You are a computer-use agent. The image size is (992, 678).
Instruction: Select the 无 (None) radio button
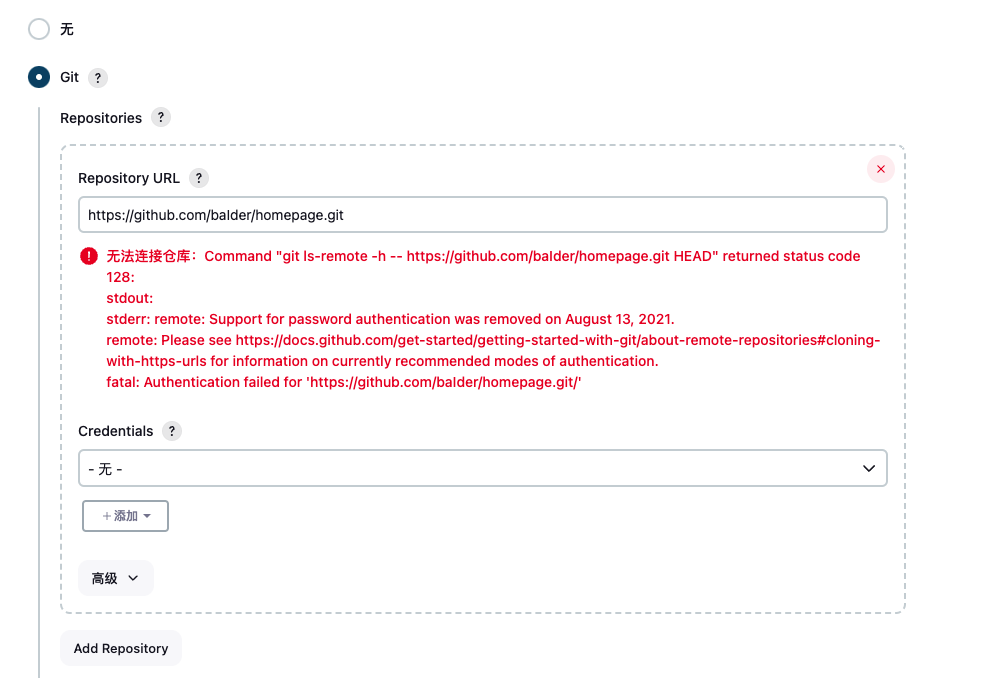(39, 29)
